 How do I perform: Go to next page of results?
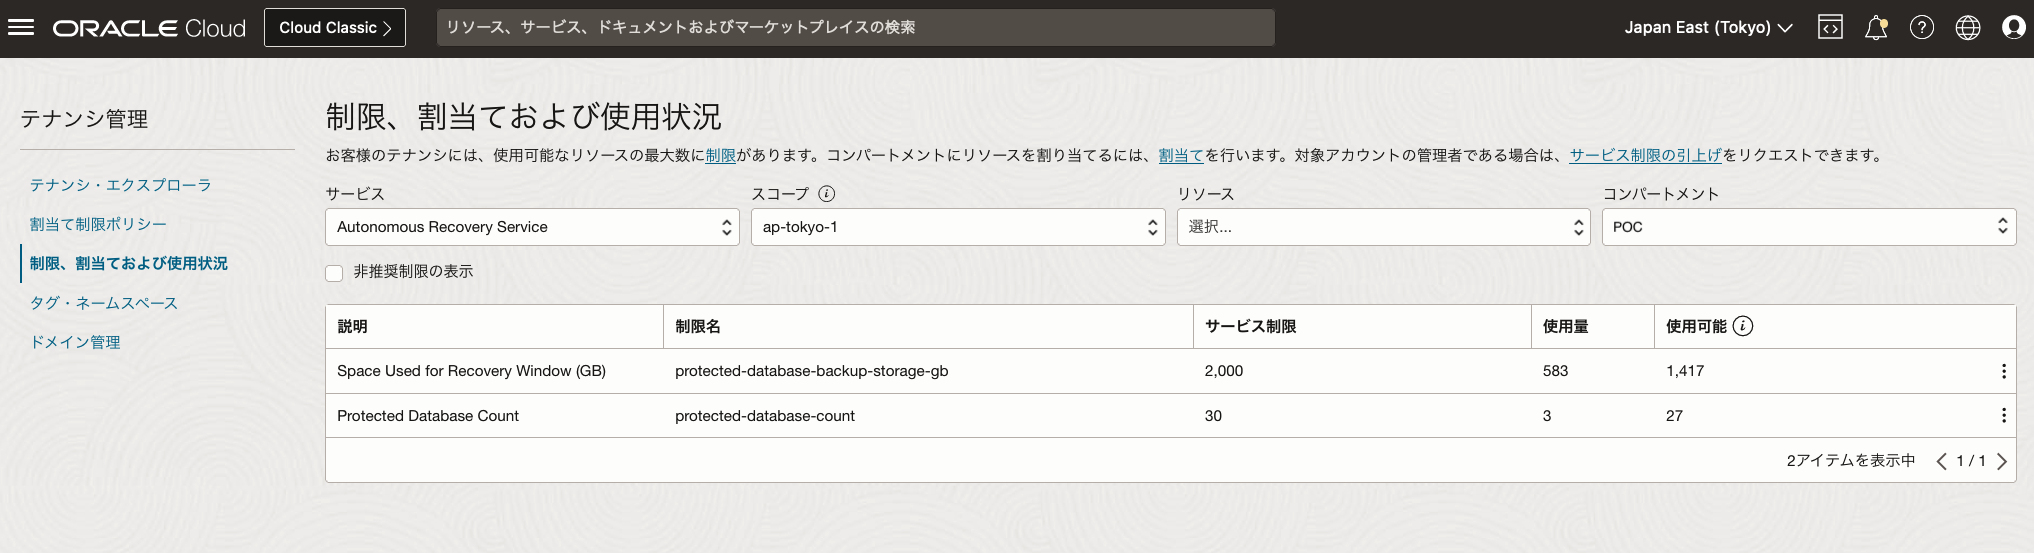point(2001,461)
